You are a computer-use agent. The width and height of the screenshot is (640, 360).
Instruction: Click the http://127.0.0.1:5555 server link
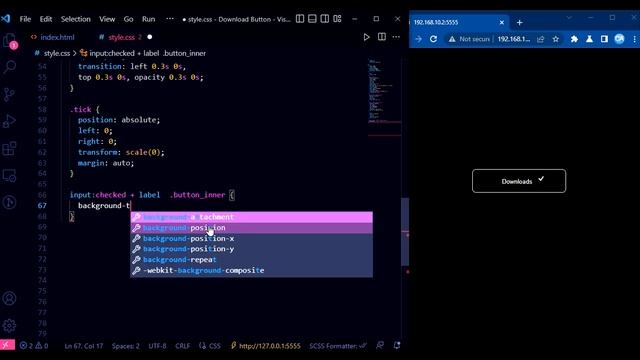click(x=266, y=346)
